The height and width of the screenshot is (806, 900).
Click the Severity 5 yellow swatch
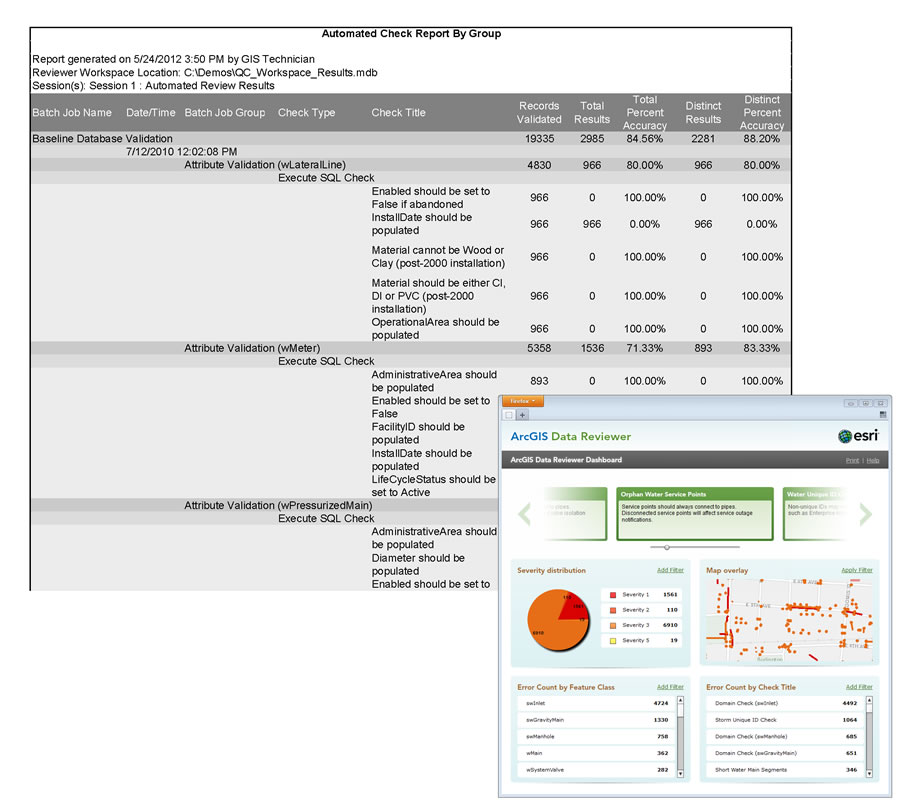[x=612, y=641]
